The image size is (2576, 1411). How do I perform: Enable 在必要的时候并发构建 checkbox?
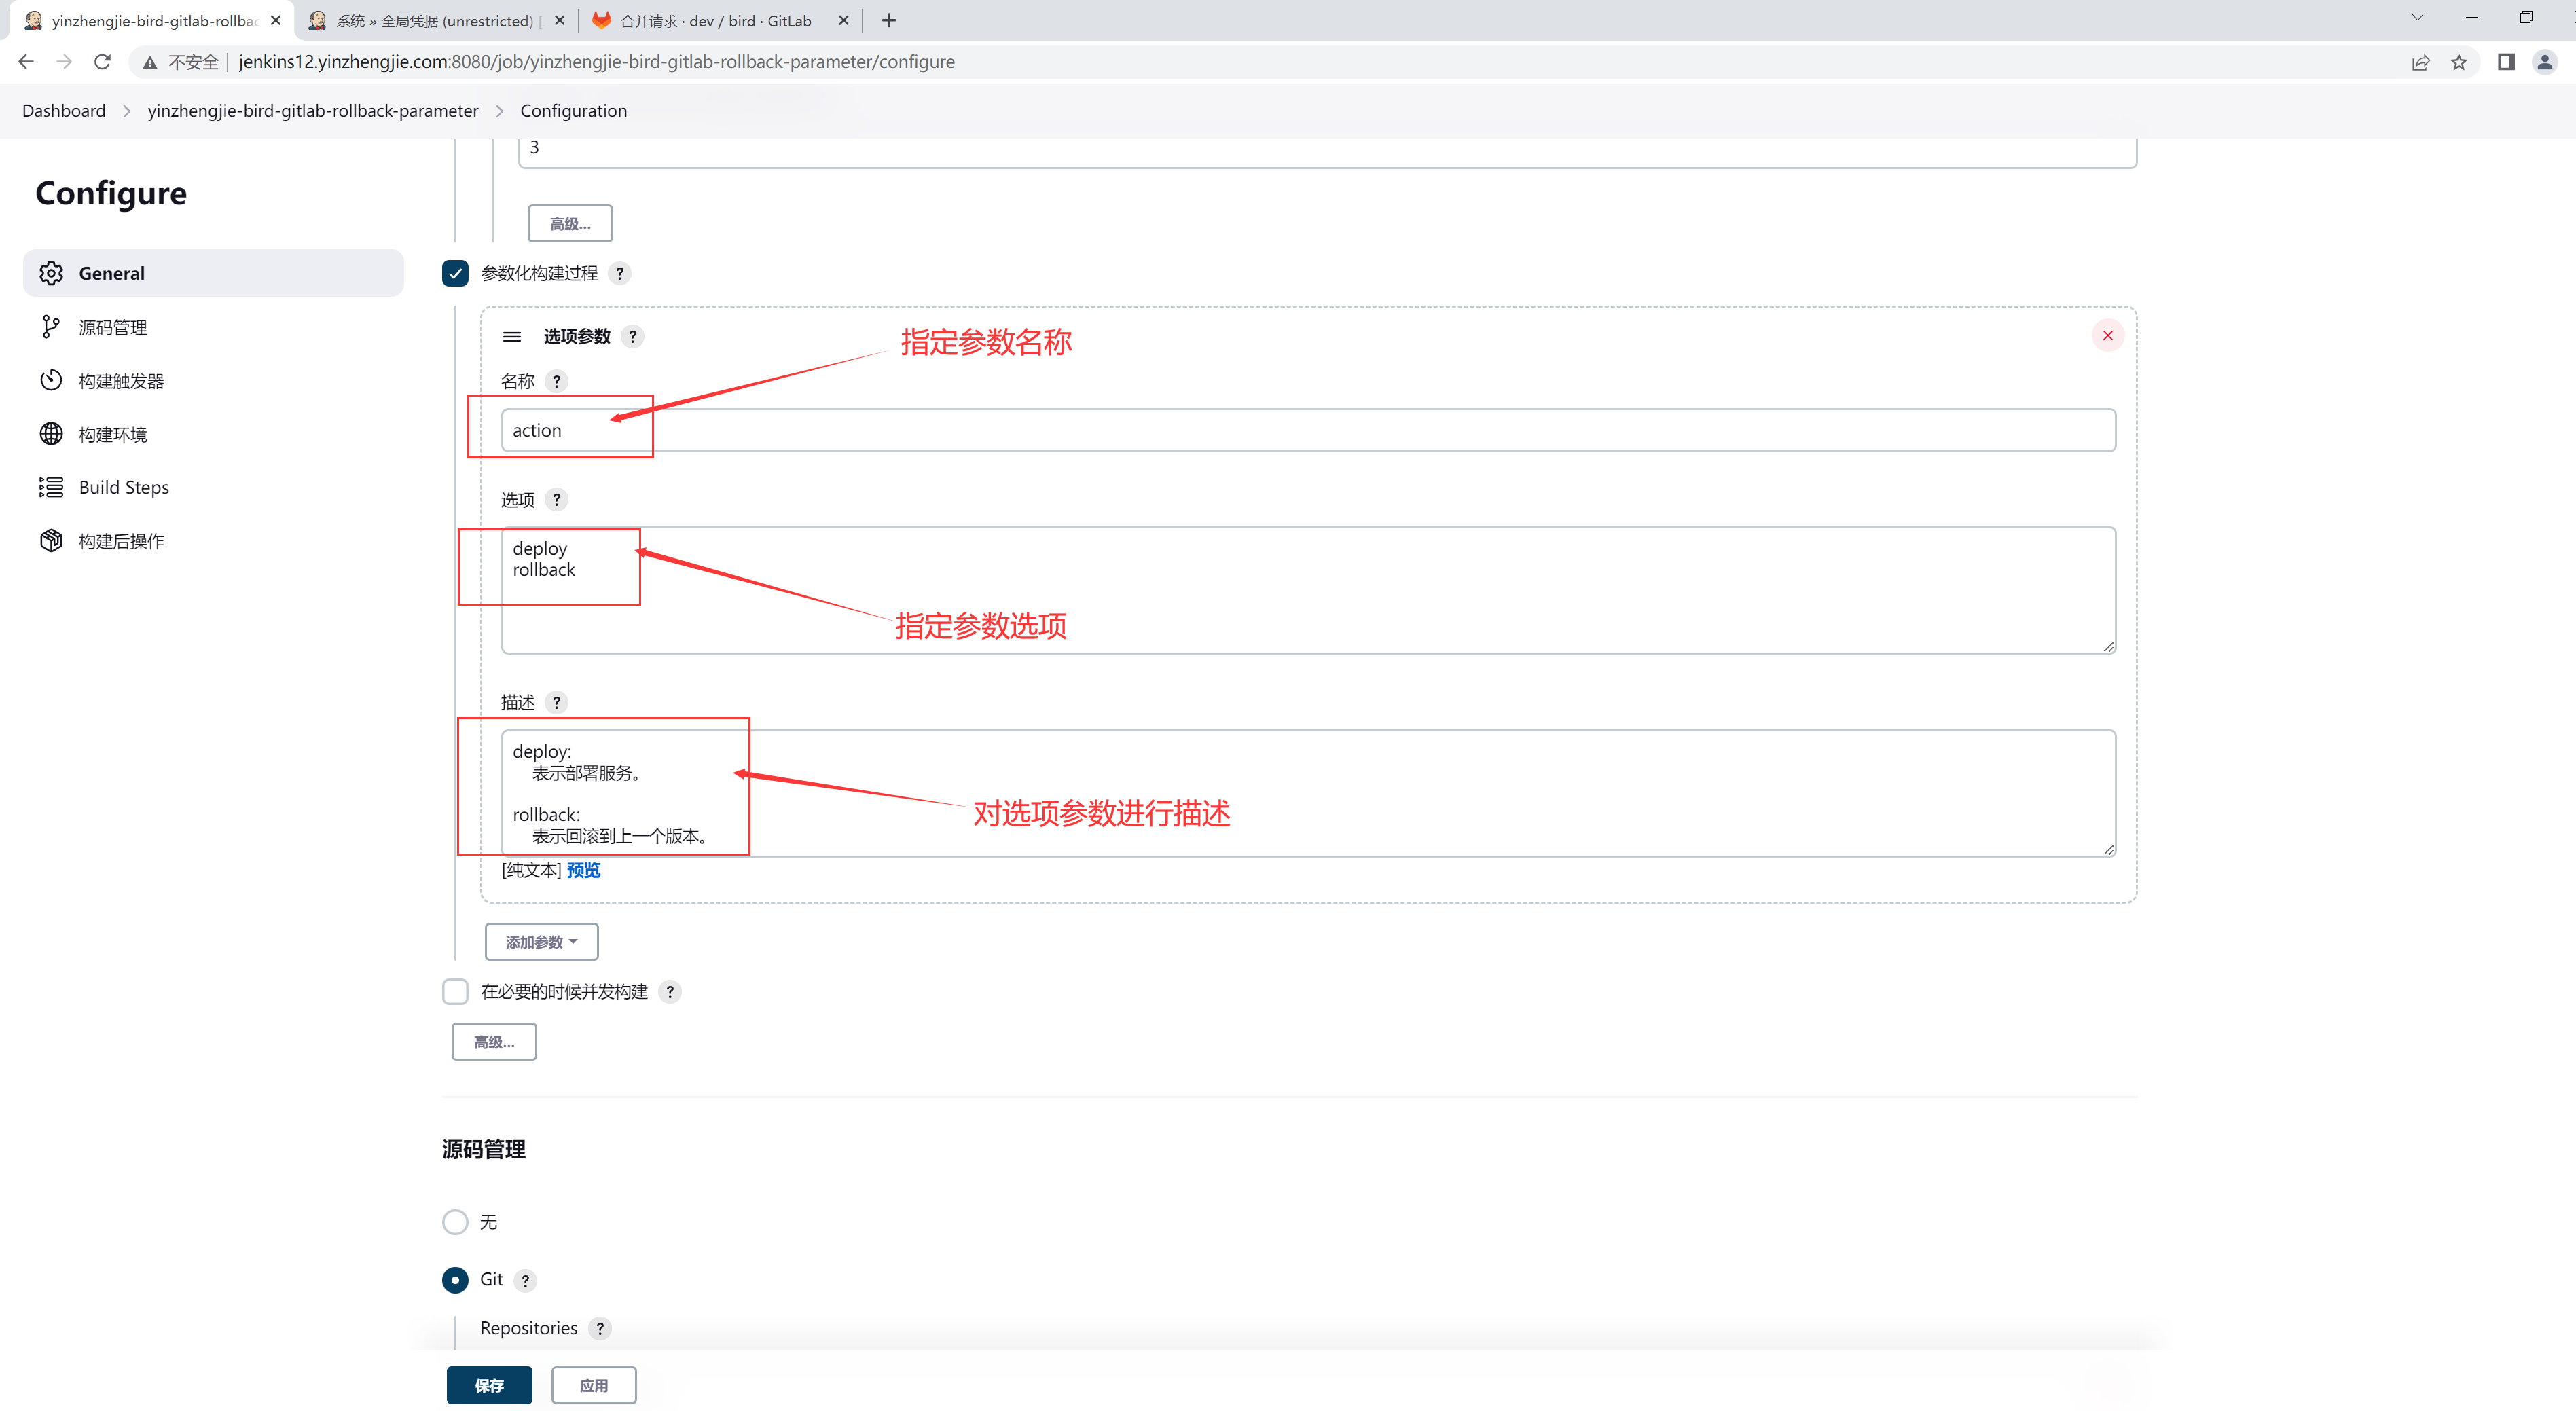point(455,992)
